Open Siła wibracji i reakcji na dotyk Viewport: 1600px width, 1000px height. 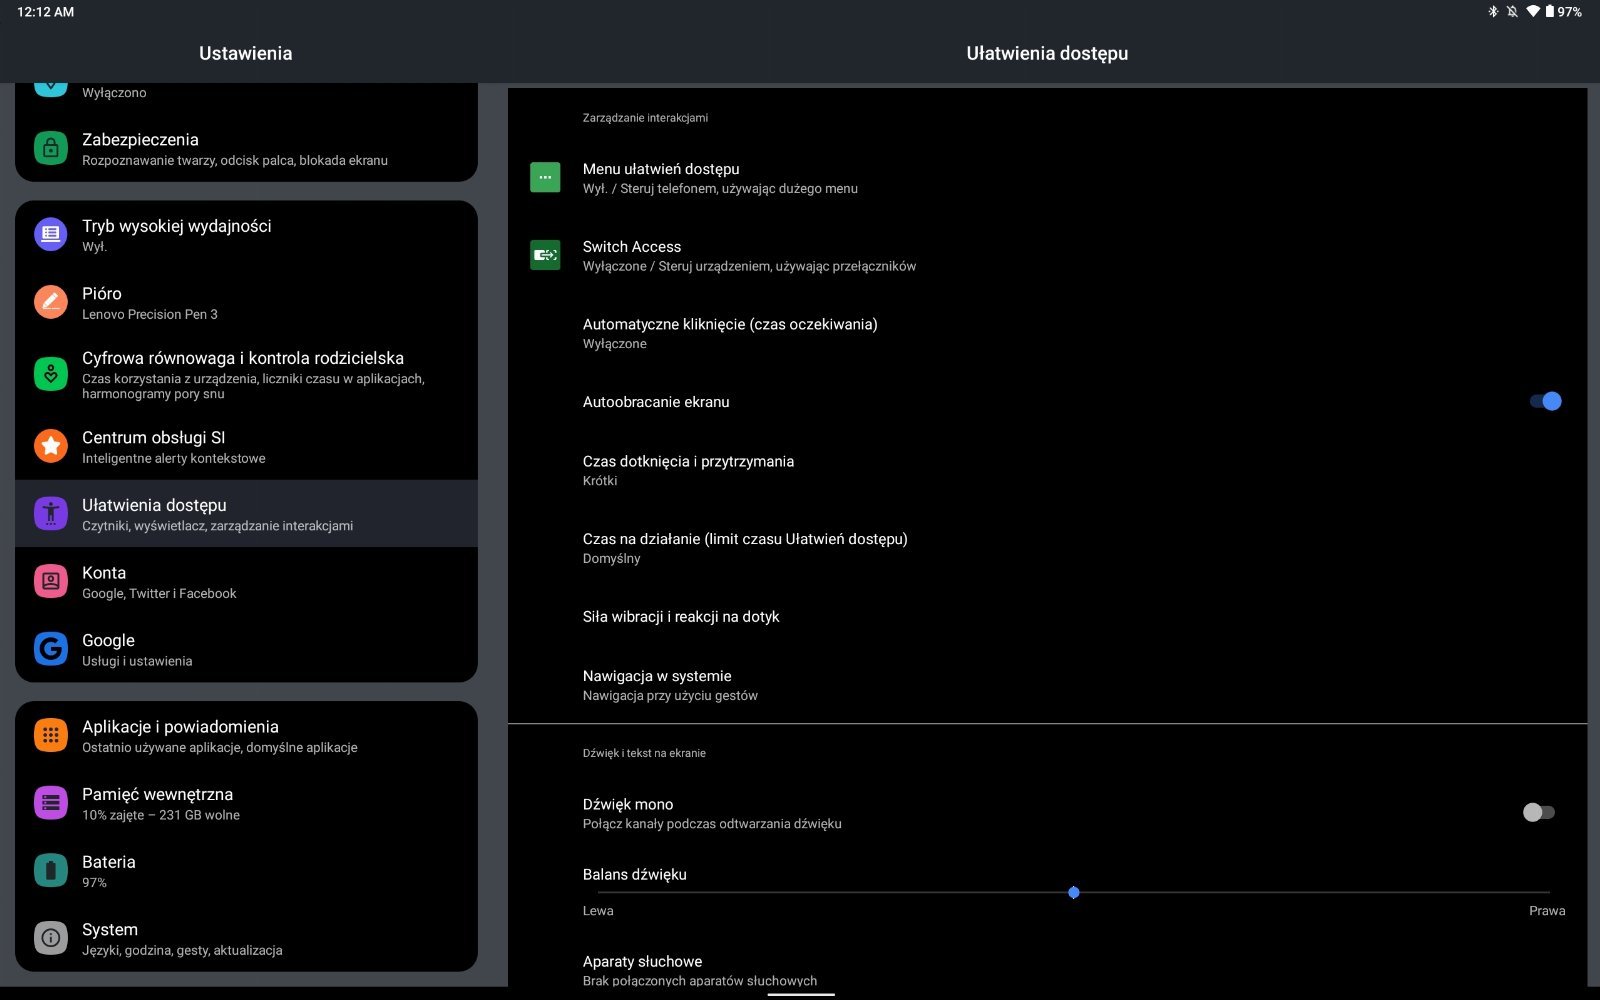pyautogui.click(x=681, y=617)
